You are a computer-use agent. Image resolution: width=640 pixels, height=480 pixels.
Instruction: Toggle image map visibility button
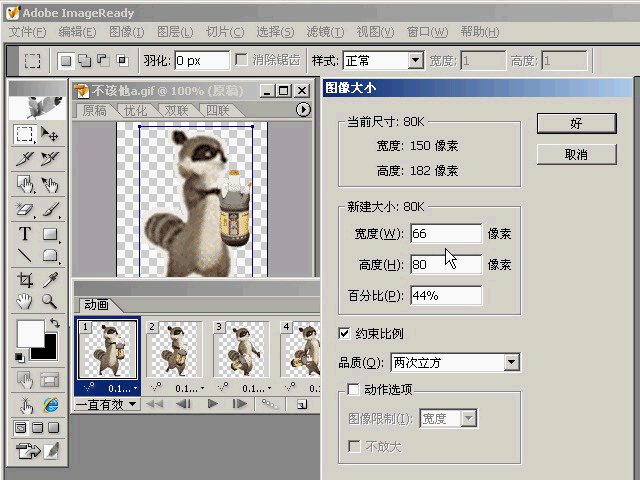pyautogui.click(x=24, y=380)
